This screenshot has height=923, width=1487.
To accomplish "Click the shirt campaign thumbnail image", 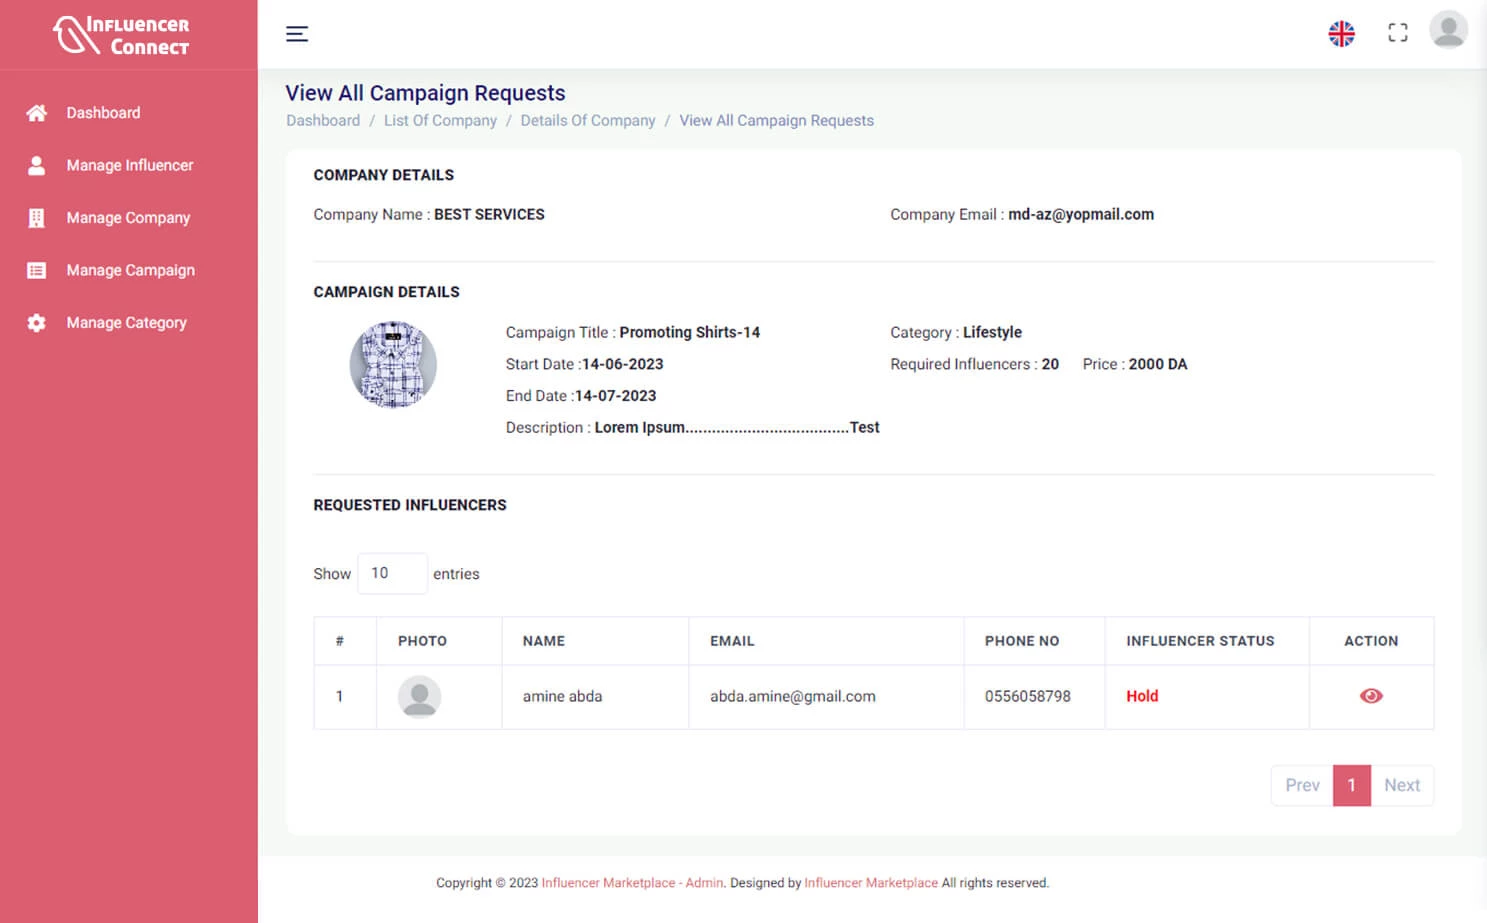I will [x=393, y=365].
